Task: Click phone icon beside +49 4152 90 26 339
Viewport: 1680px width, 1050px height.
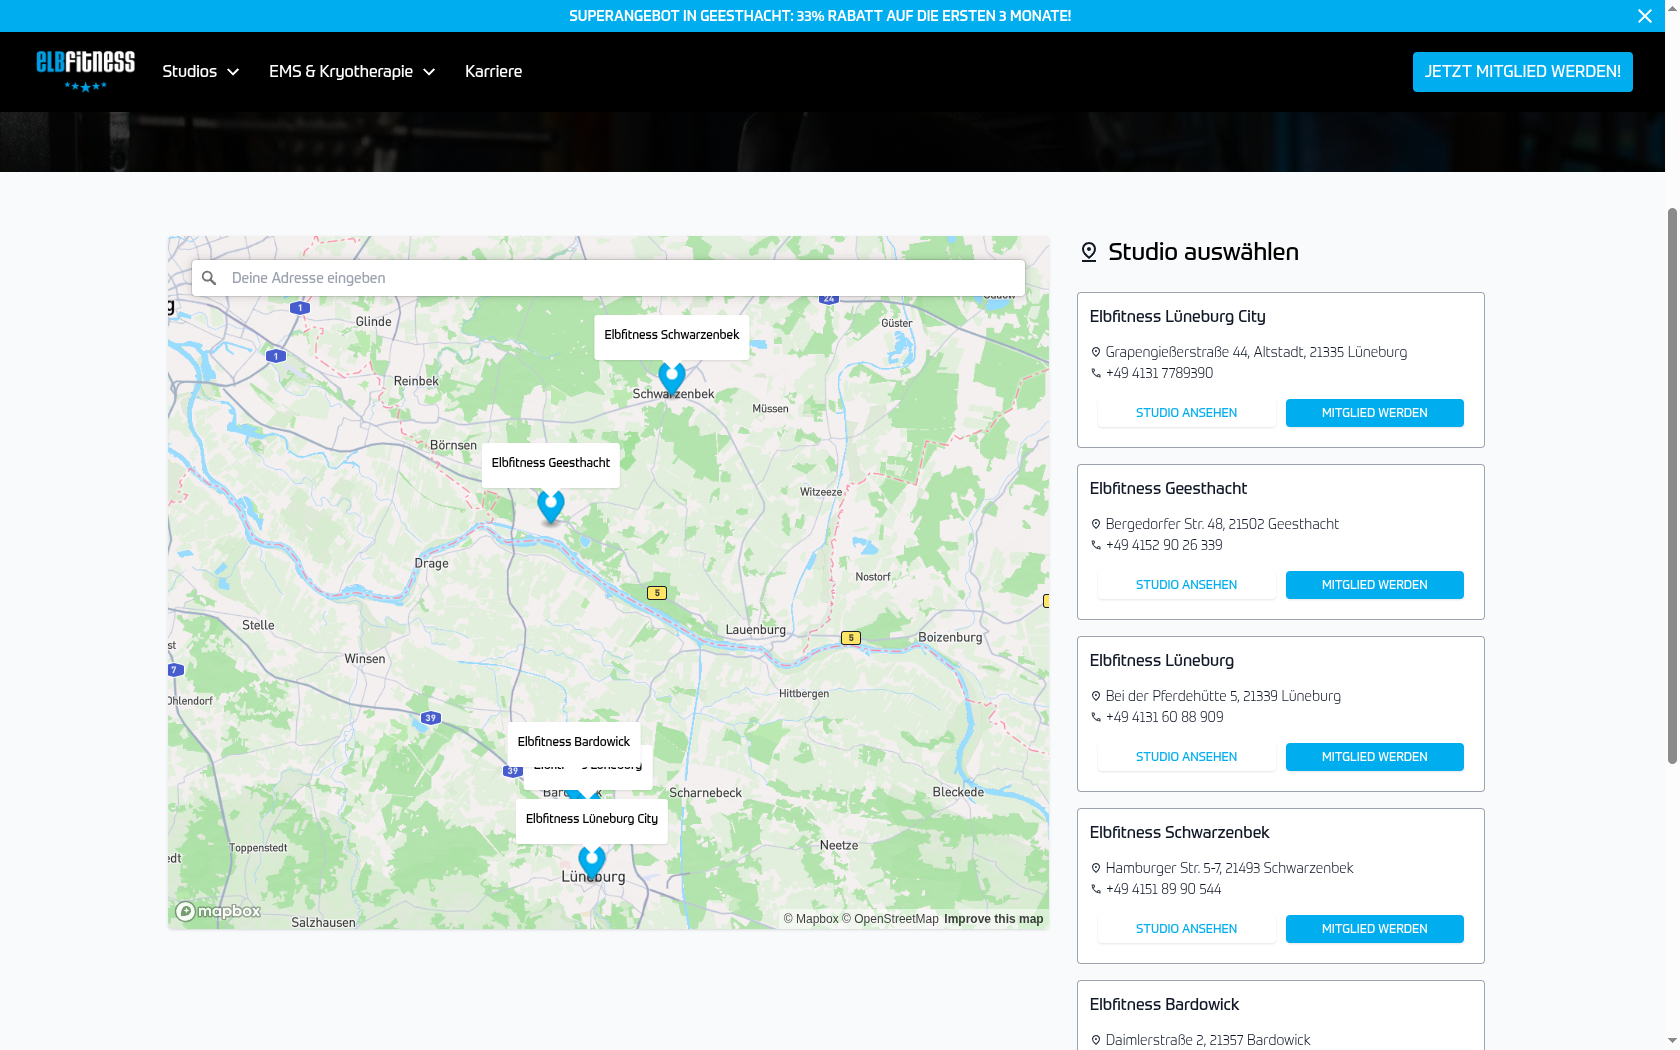Action: click(1096, 545)
